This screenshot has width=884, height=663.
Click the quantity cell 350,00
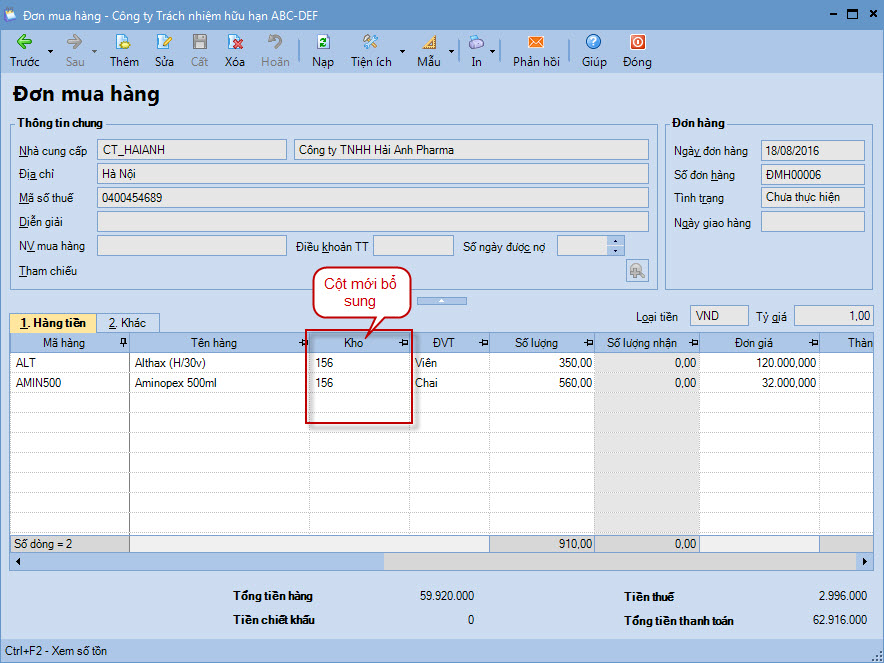coord(542,363)
